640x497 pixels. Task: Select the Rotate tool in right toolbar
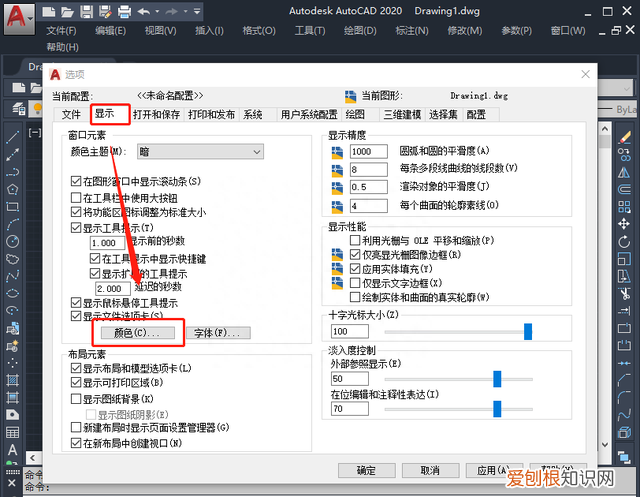point(624,242)
